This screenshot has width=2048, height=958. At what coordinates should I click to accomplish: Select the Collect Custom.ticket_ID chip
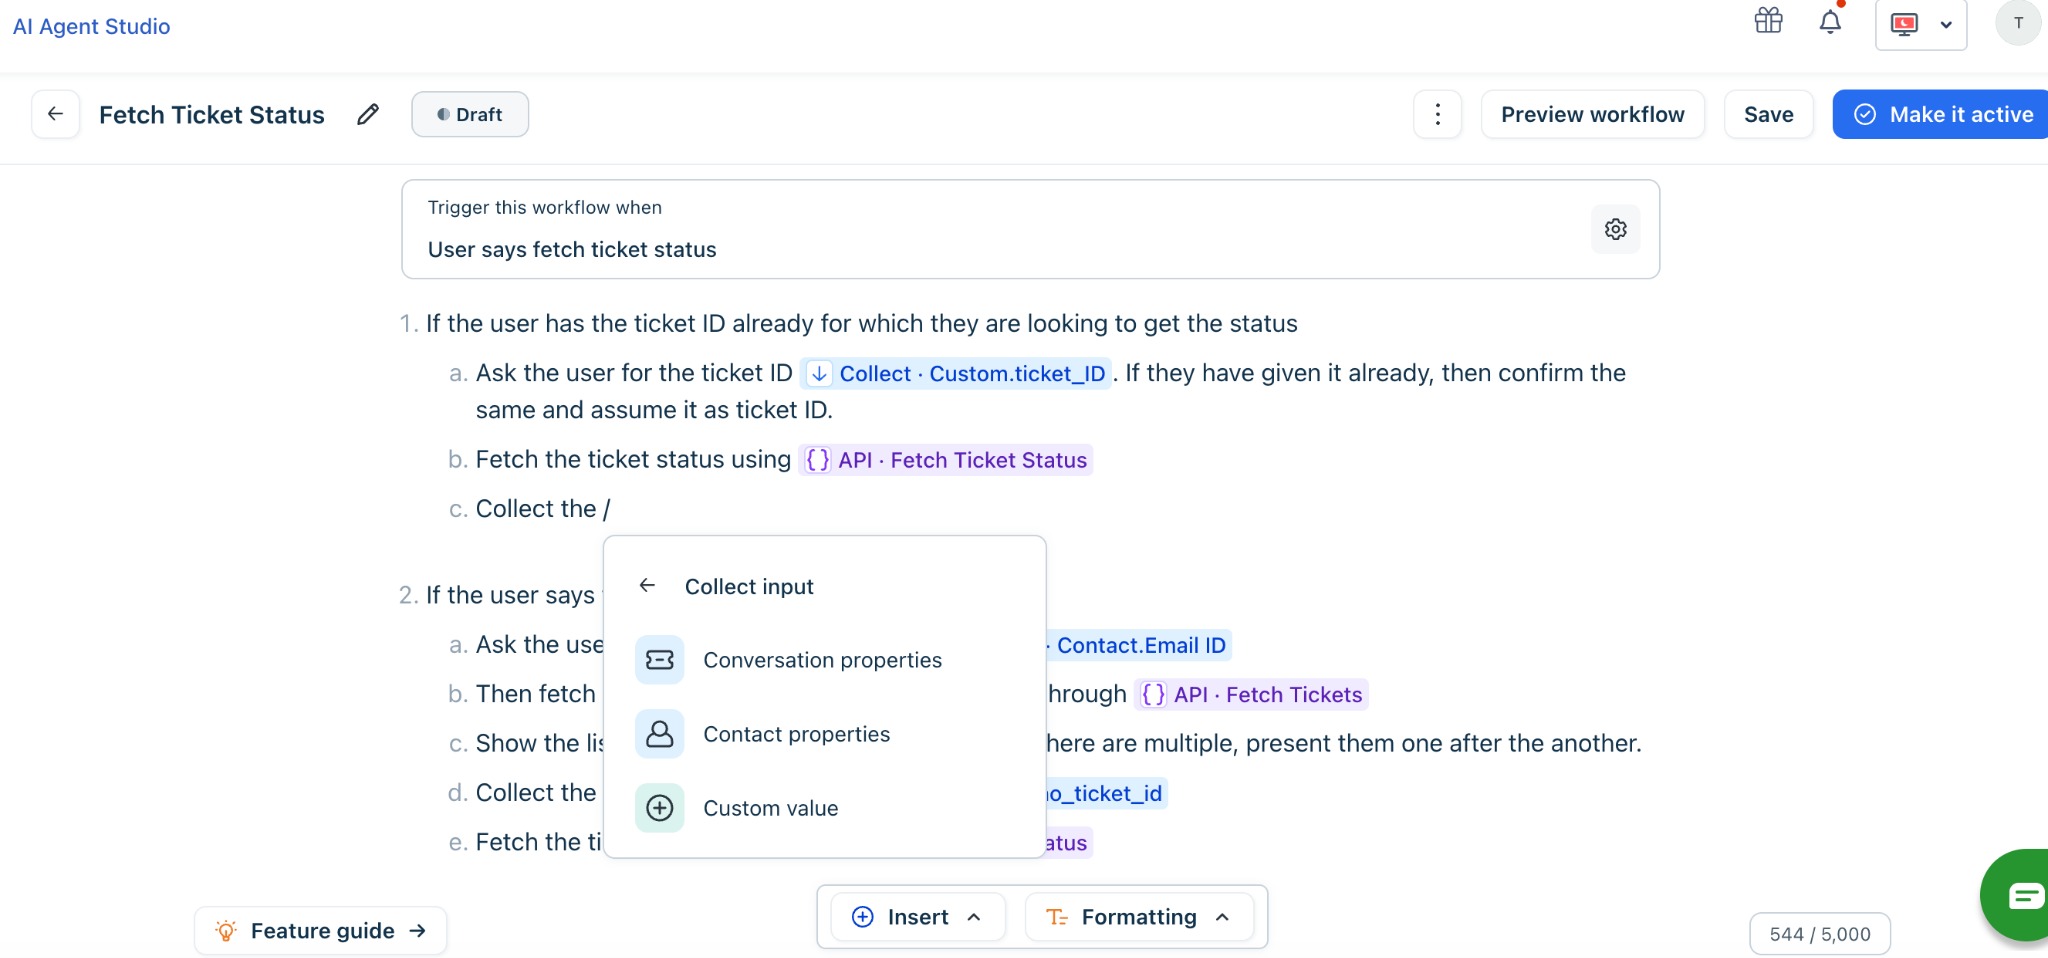[x=957, y=373]
